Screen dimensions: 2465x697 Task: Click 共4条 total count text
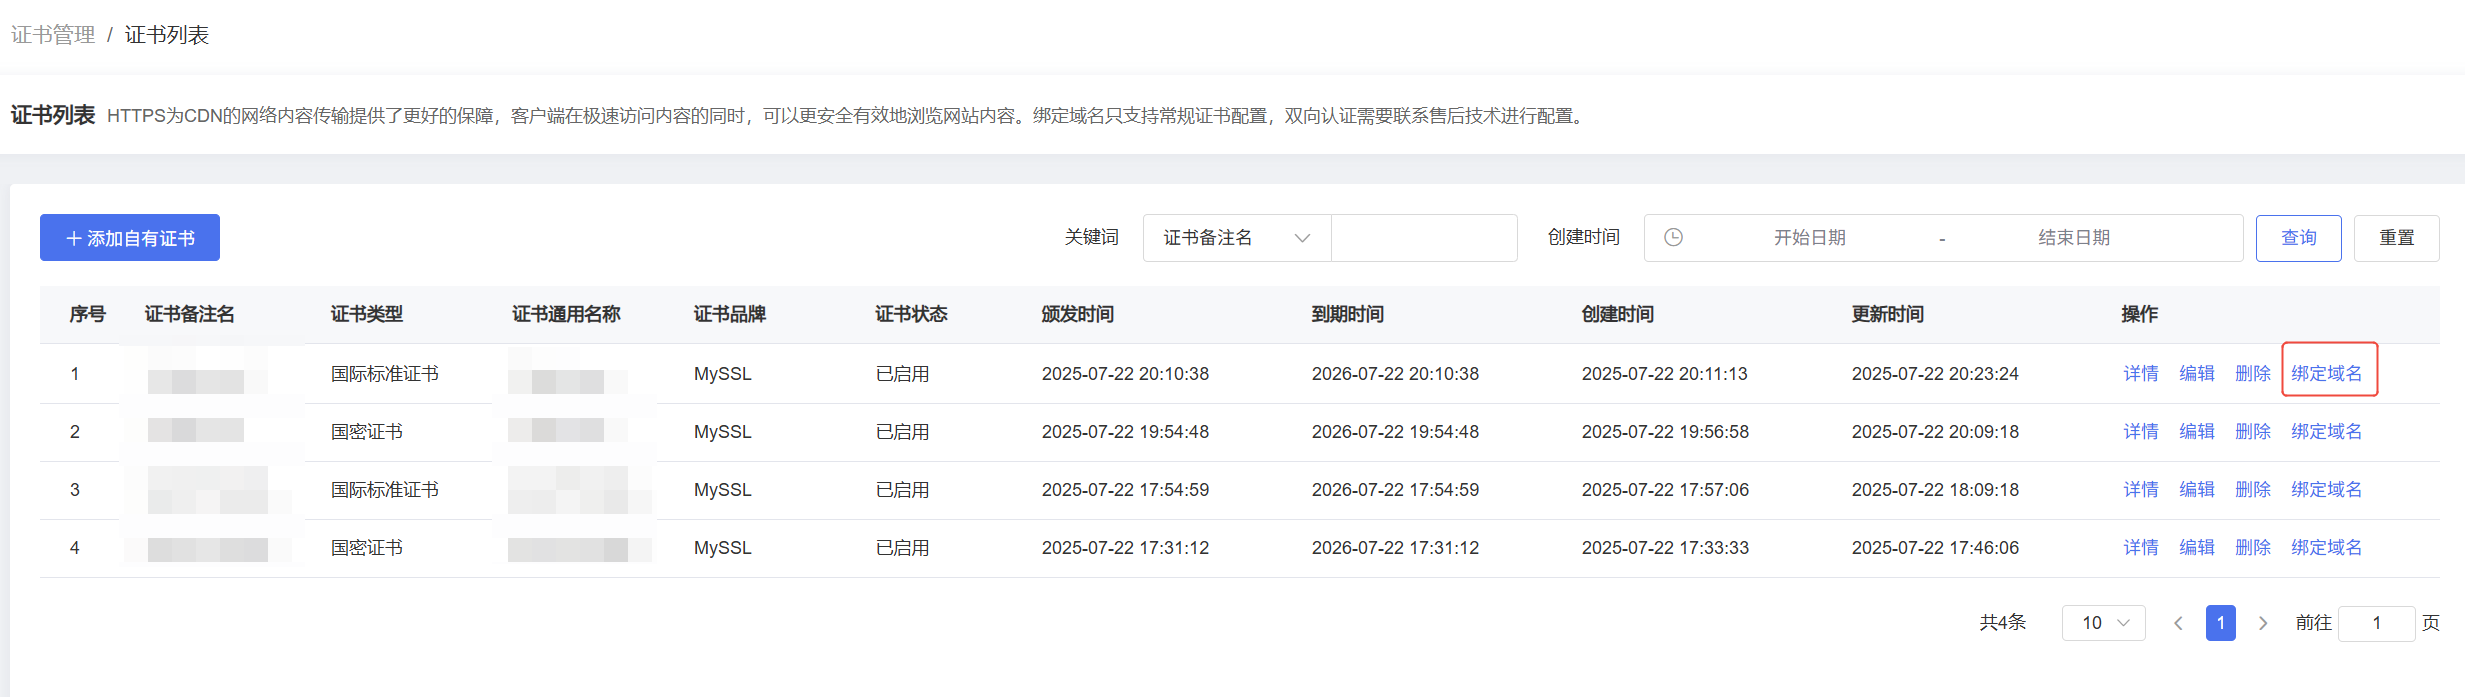(2003, 623)
